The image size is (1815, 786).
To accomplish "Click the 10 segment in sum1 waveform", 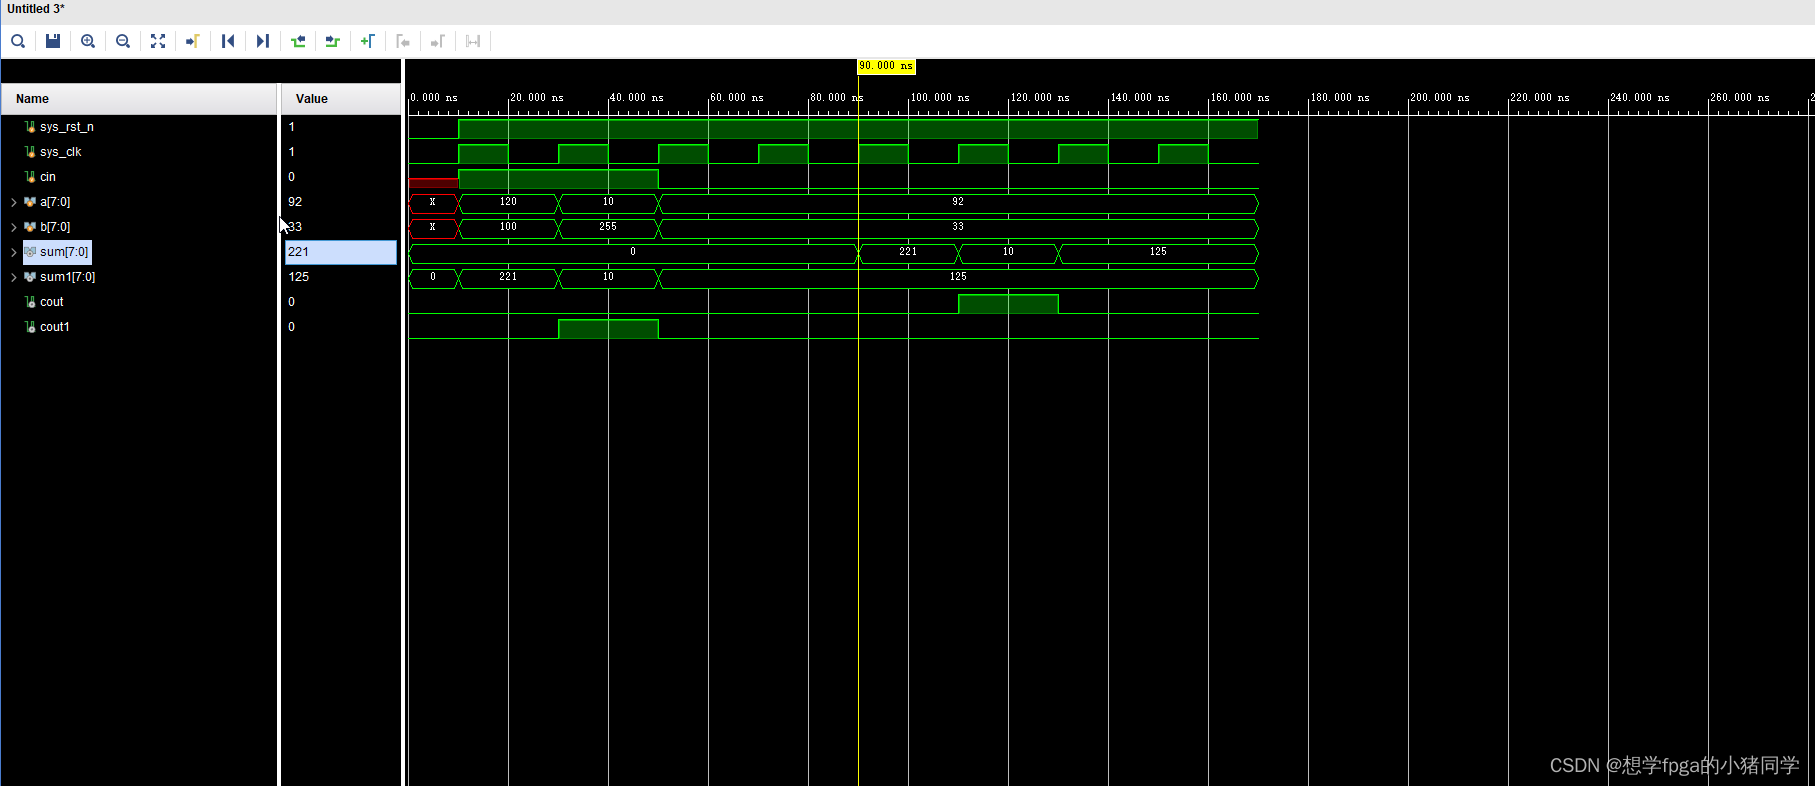I will point(608,277).
